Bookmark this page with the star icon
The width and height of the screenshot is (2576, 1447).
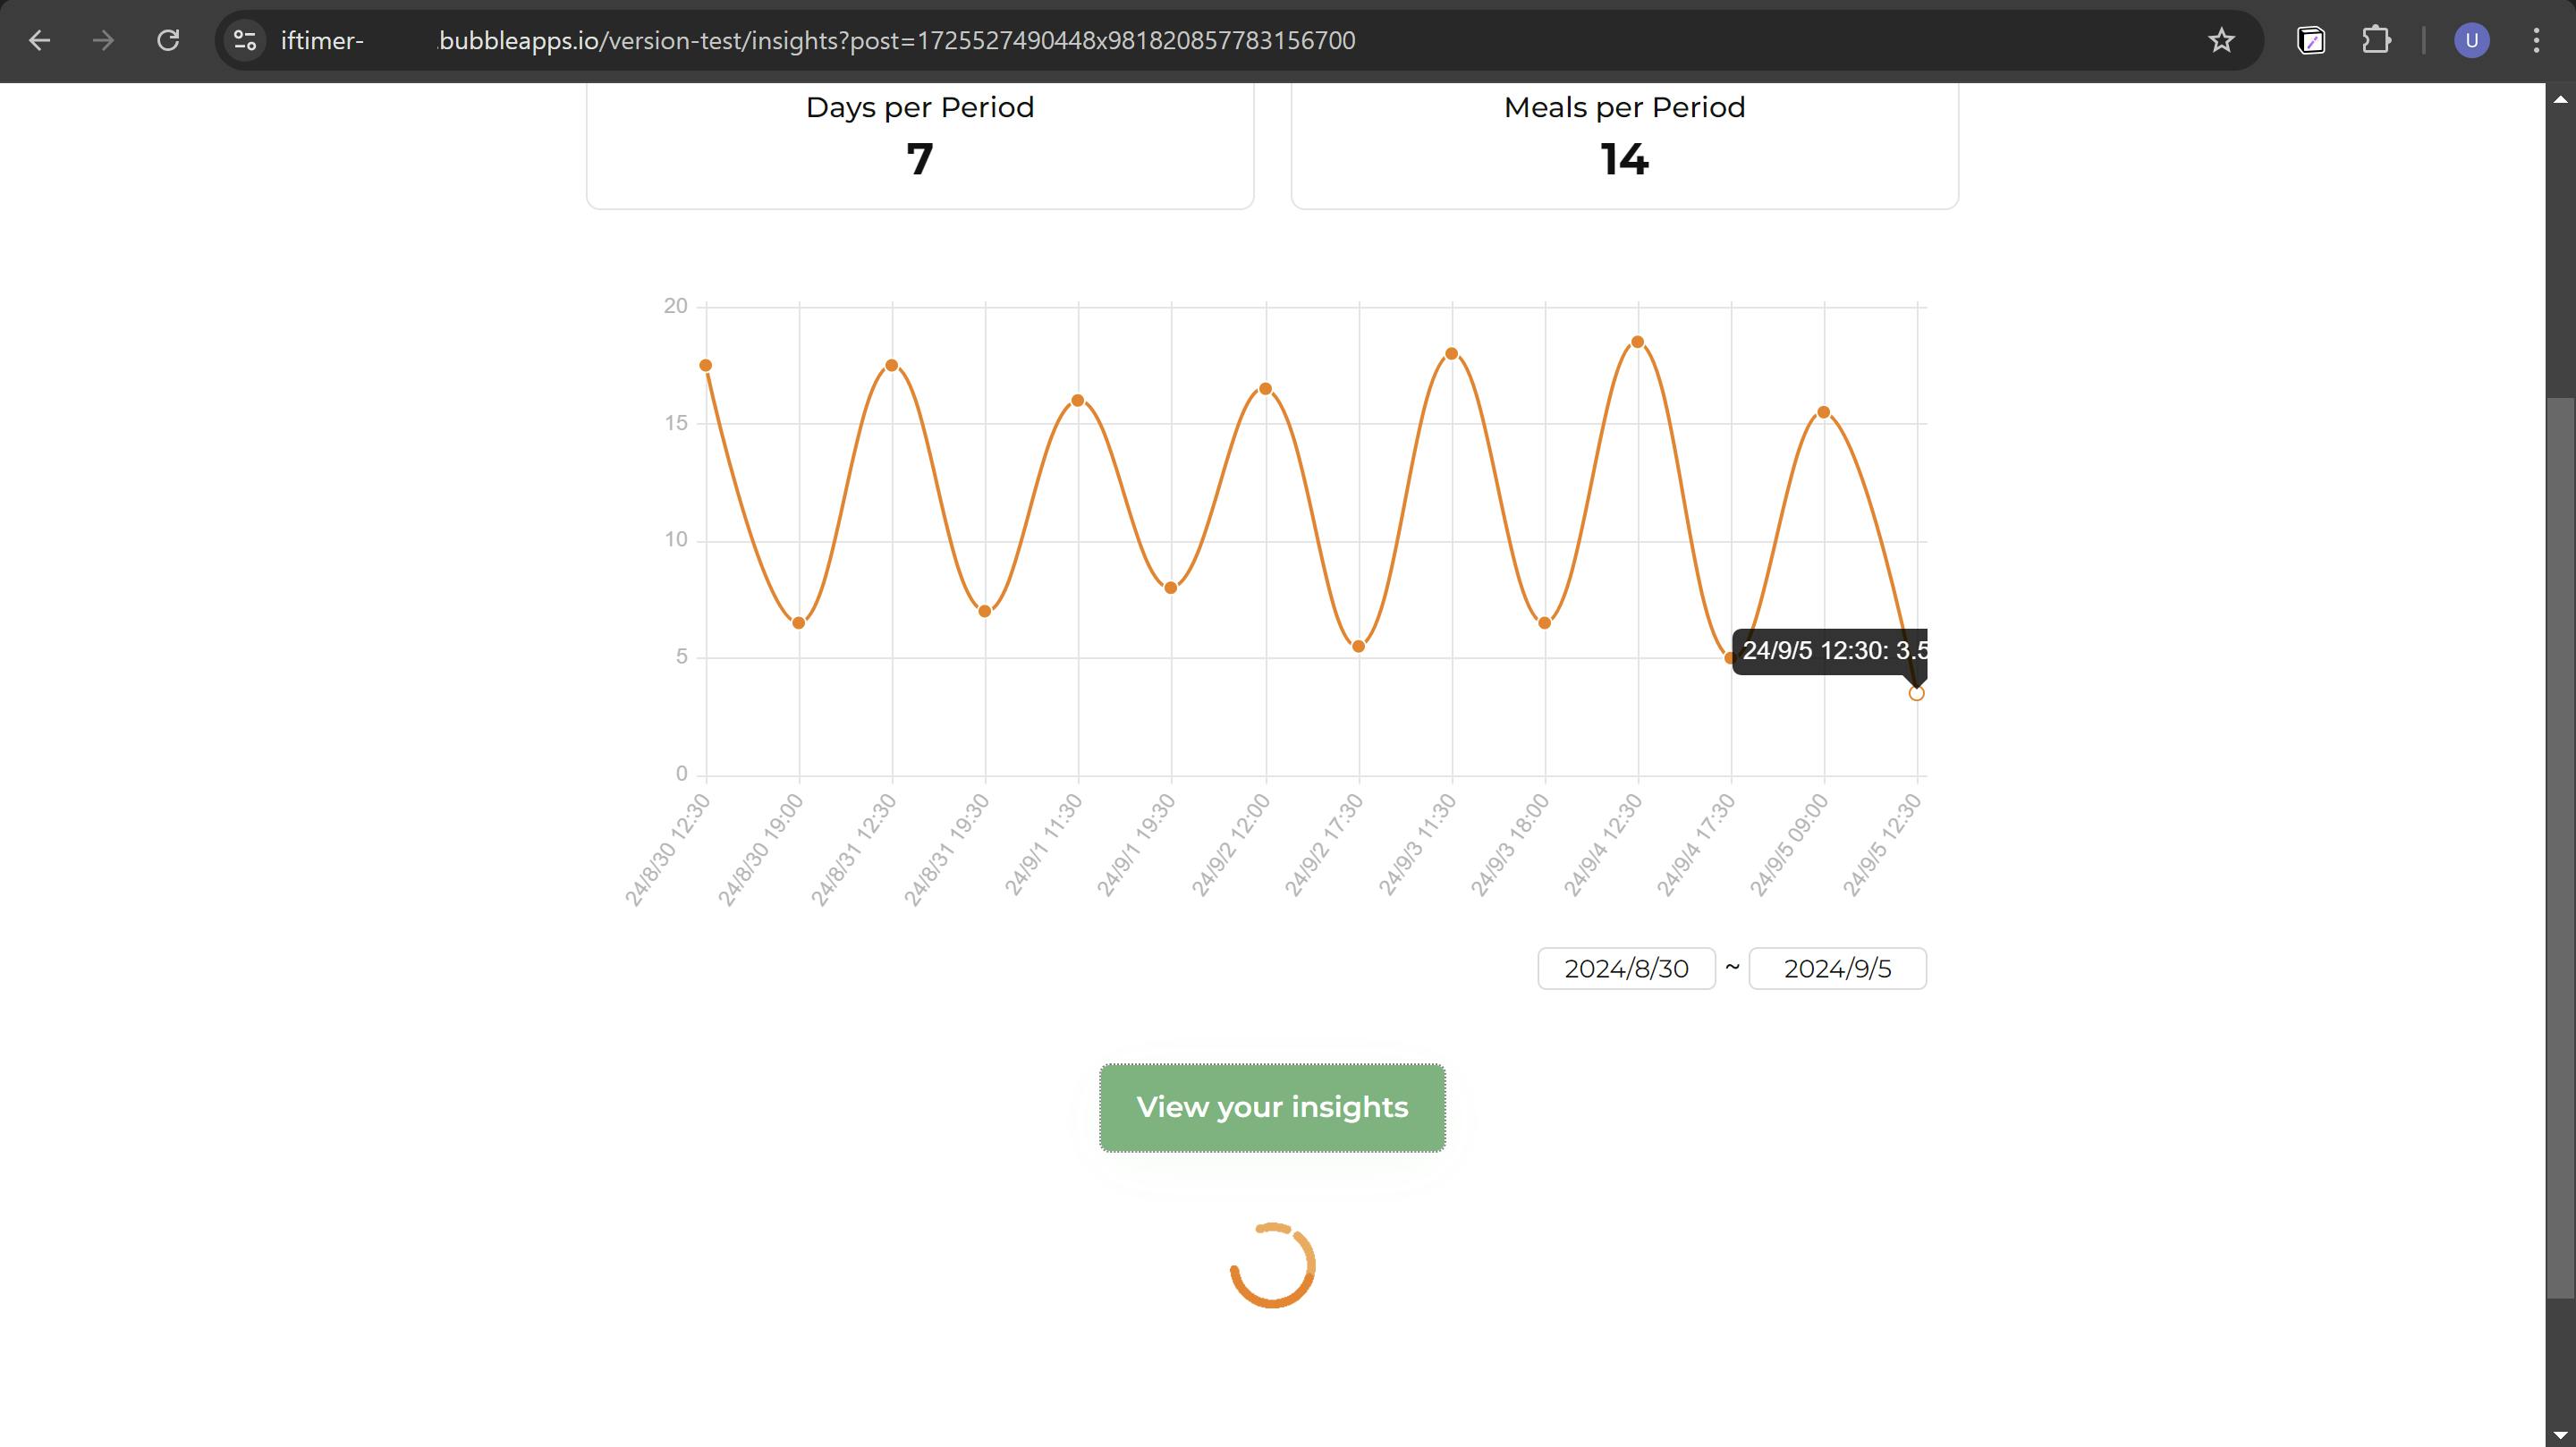point(2221,40)
